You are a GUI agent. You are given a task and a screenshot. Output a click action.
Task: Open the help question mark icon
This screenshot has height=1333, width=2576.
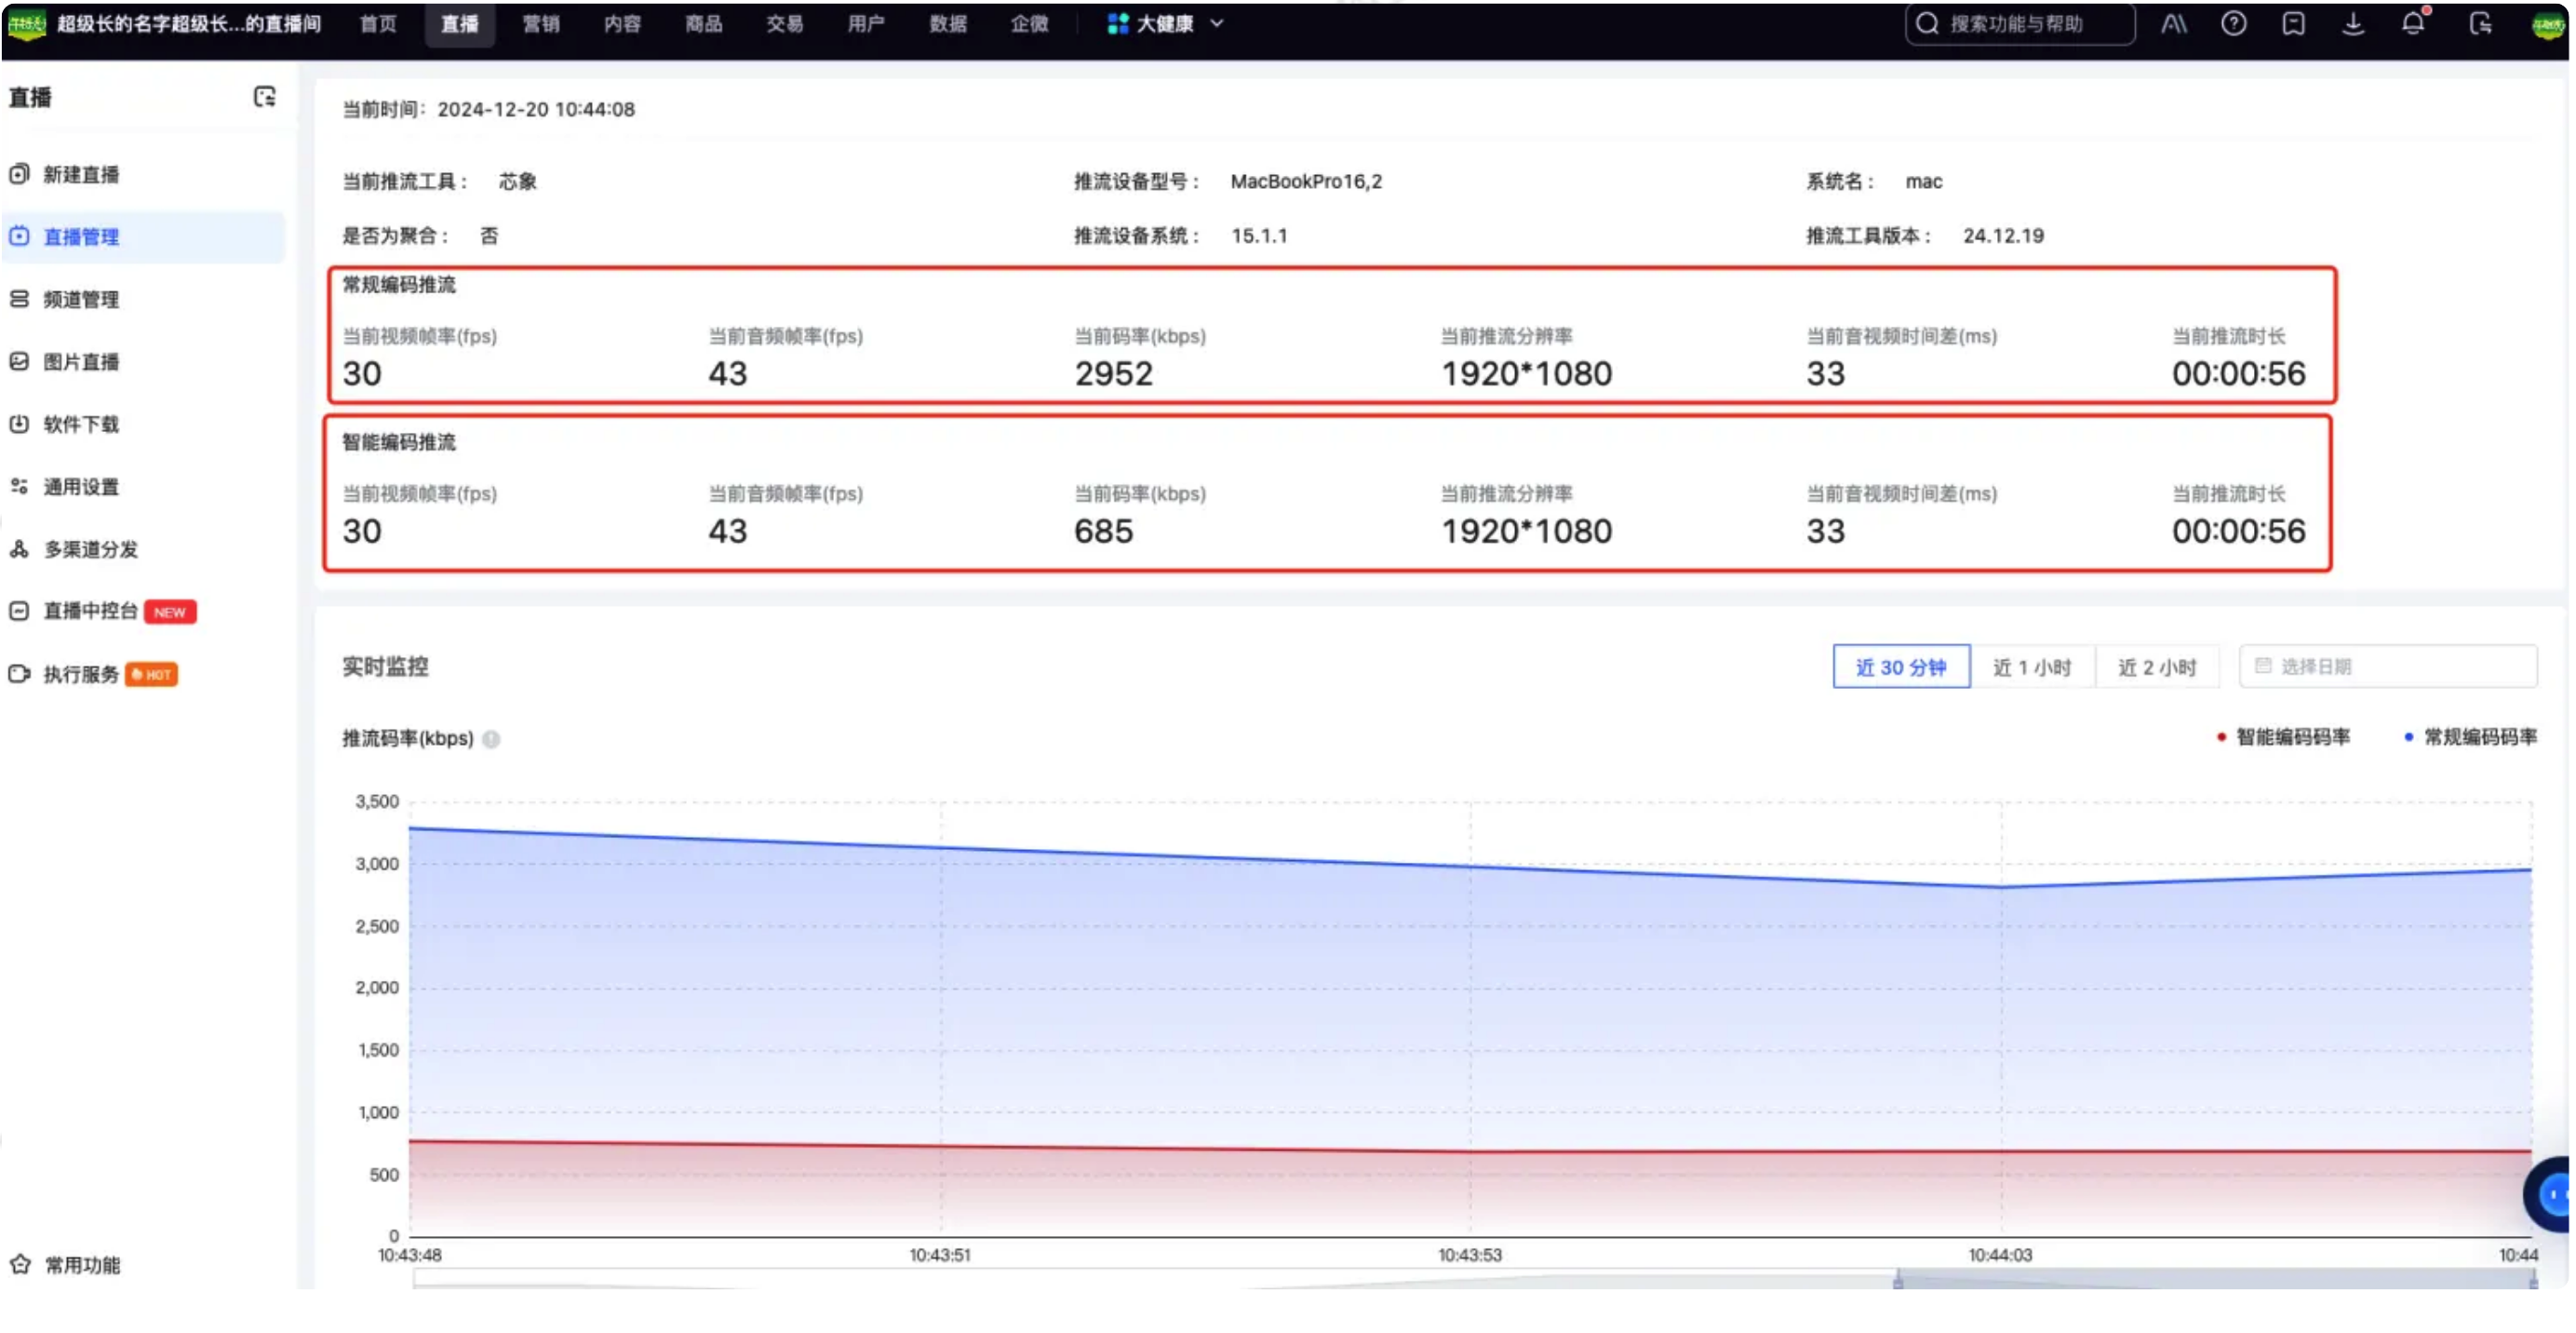click(x=2233, y=24)
